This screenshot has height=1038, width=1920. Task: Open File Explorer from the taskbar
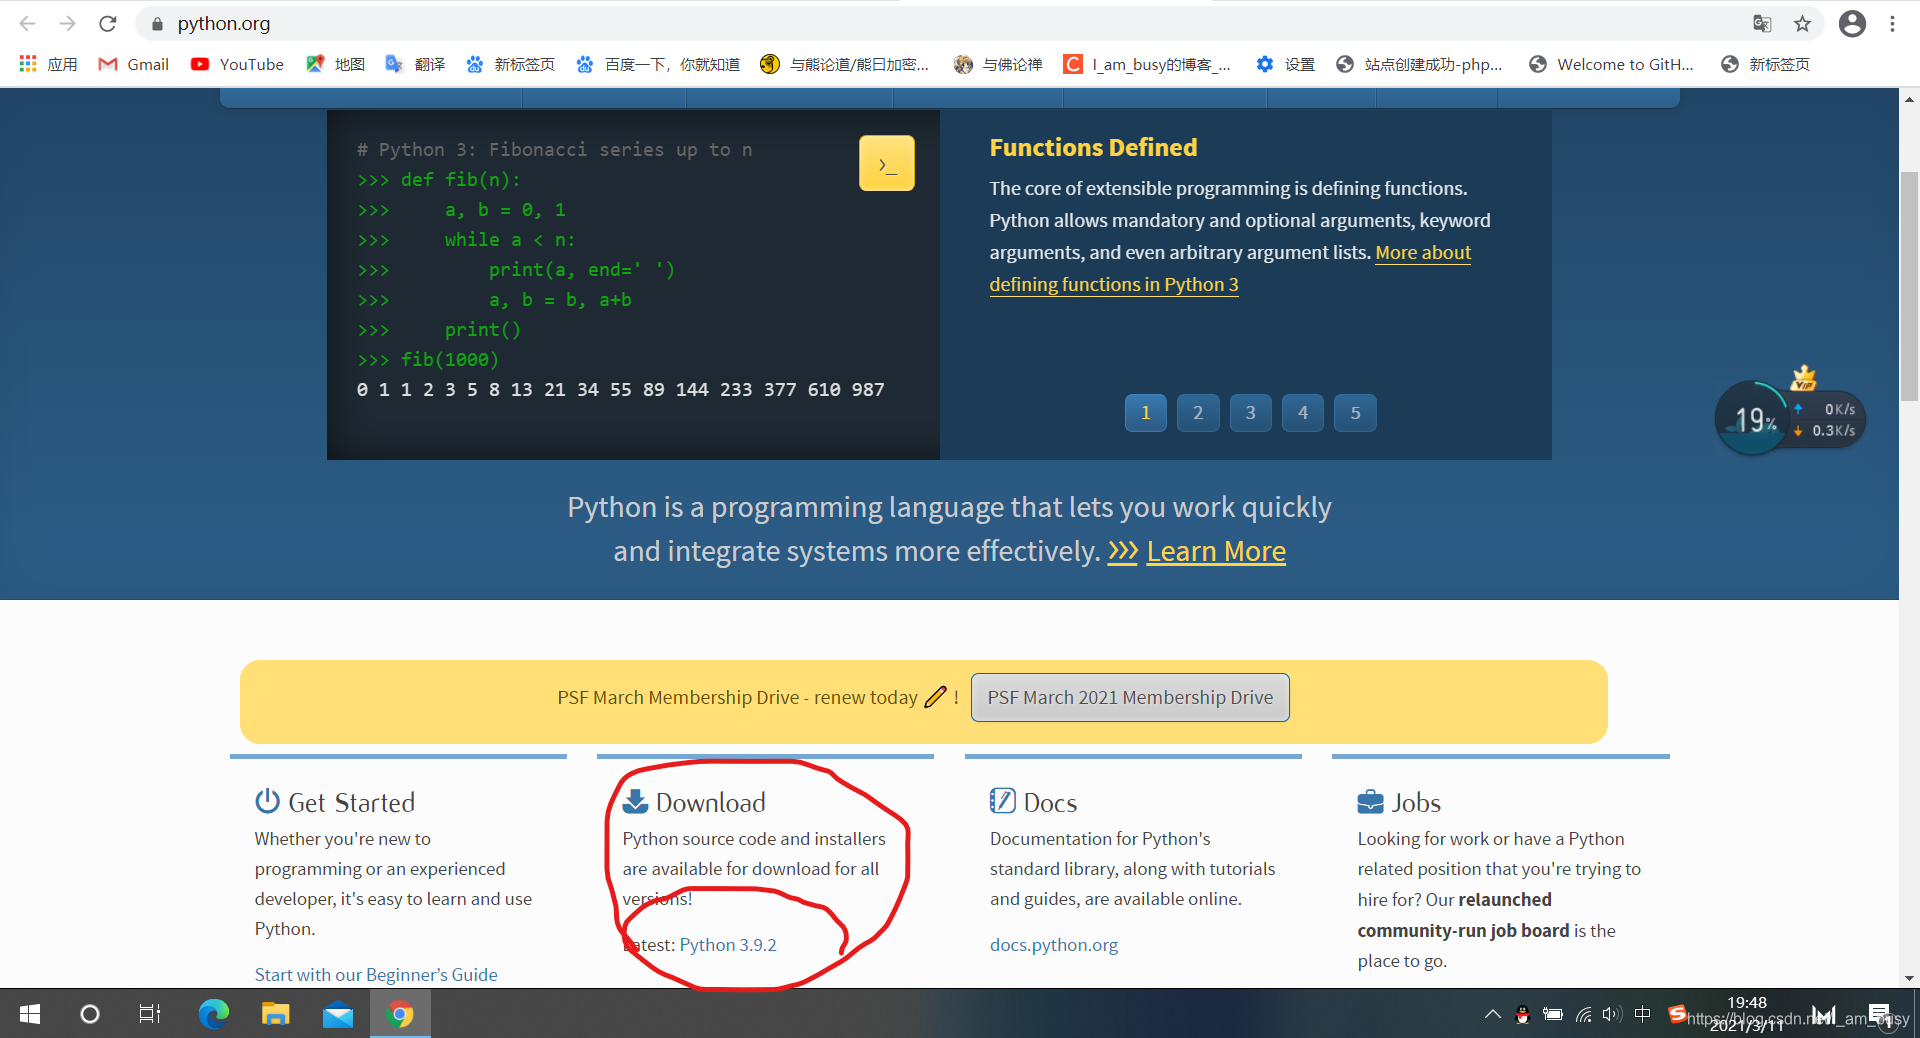275,1014
